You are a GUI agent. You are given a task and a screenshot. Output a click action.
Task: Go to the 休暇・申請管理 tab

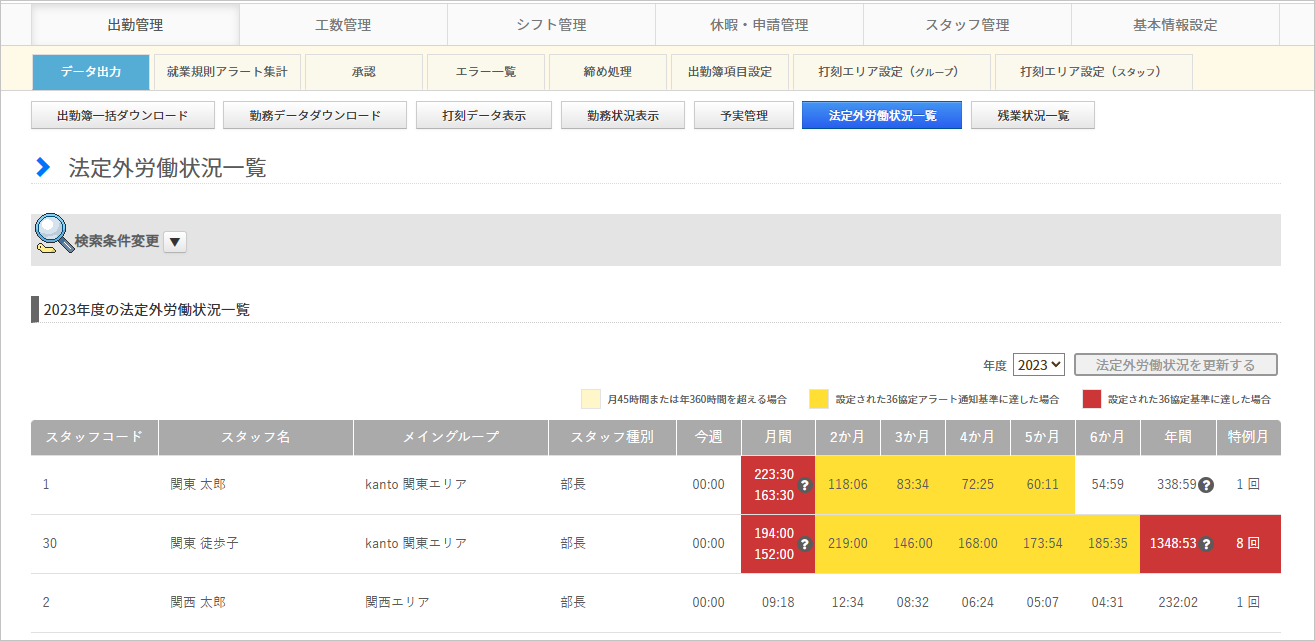click(759, 25)
